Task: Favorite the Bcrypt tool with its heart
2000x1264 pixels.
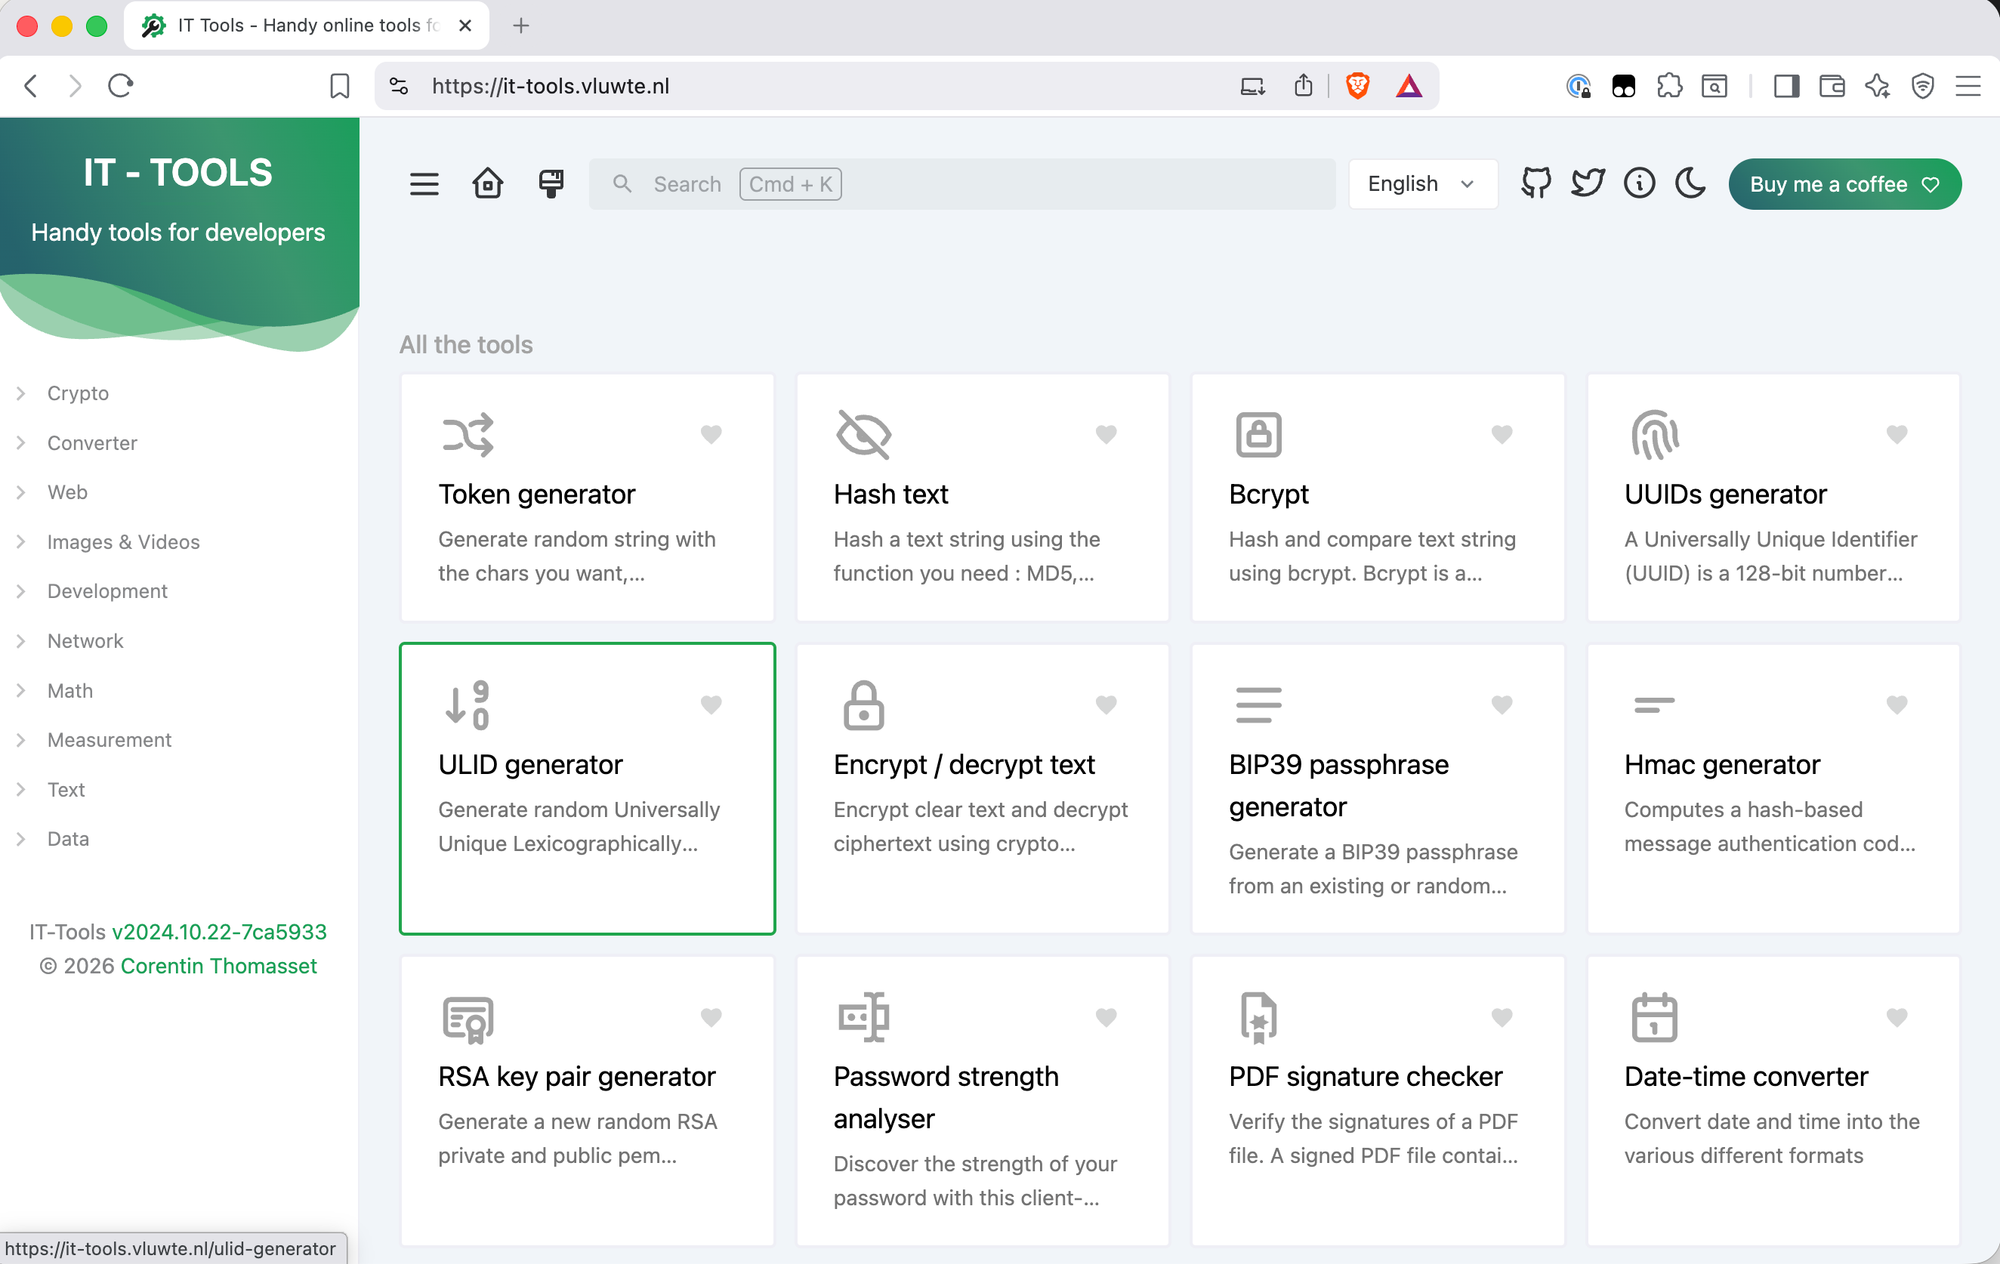Action: 1502,434
